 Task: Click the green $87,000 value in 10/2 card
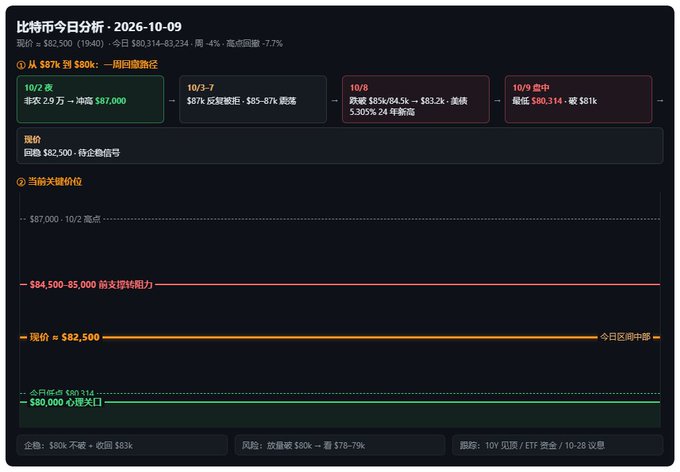pos(111,101)
